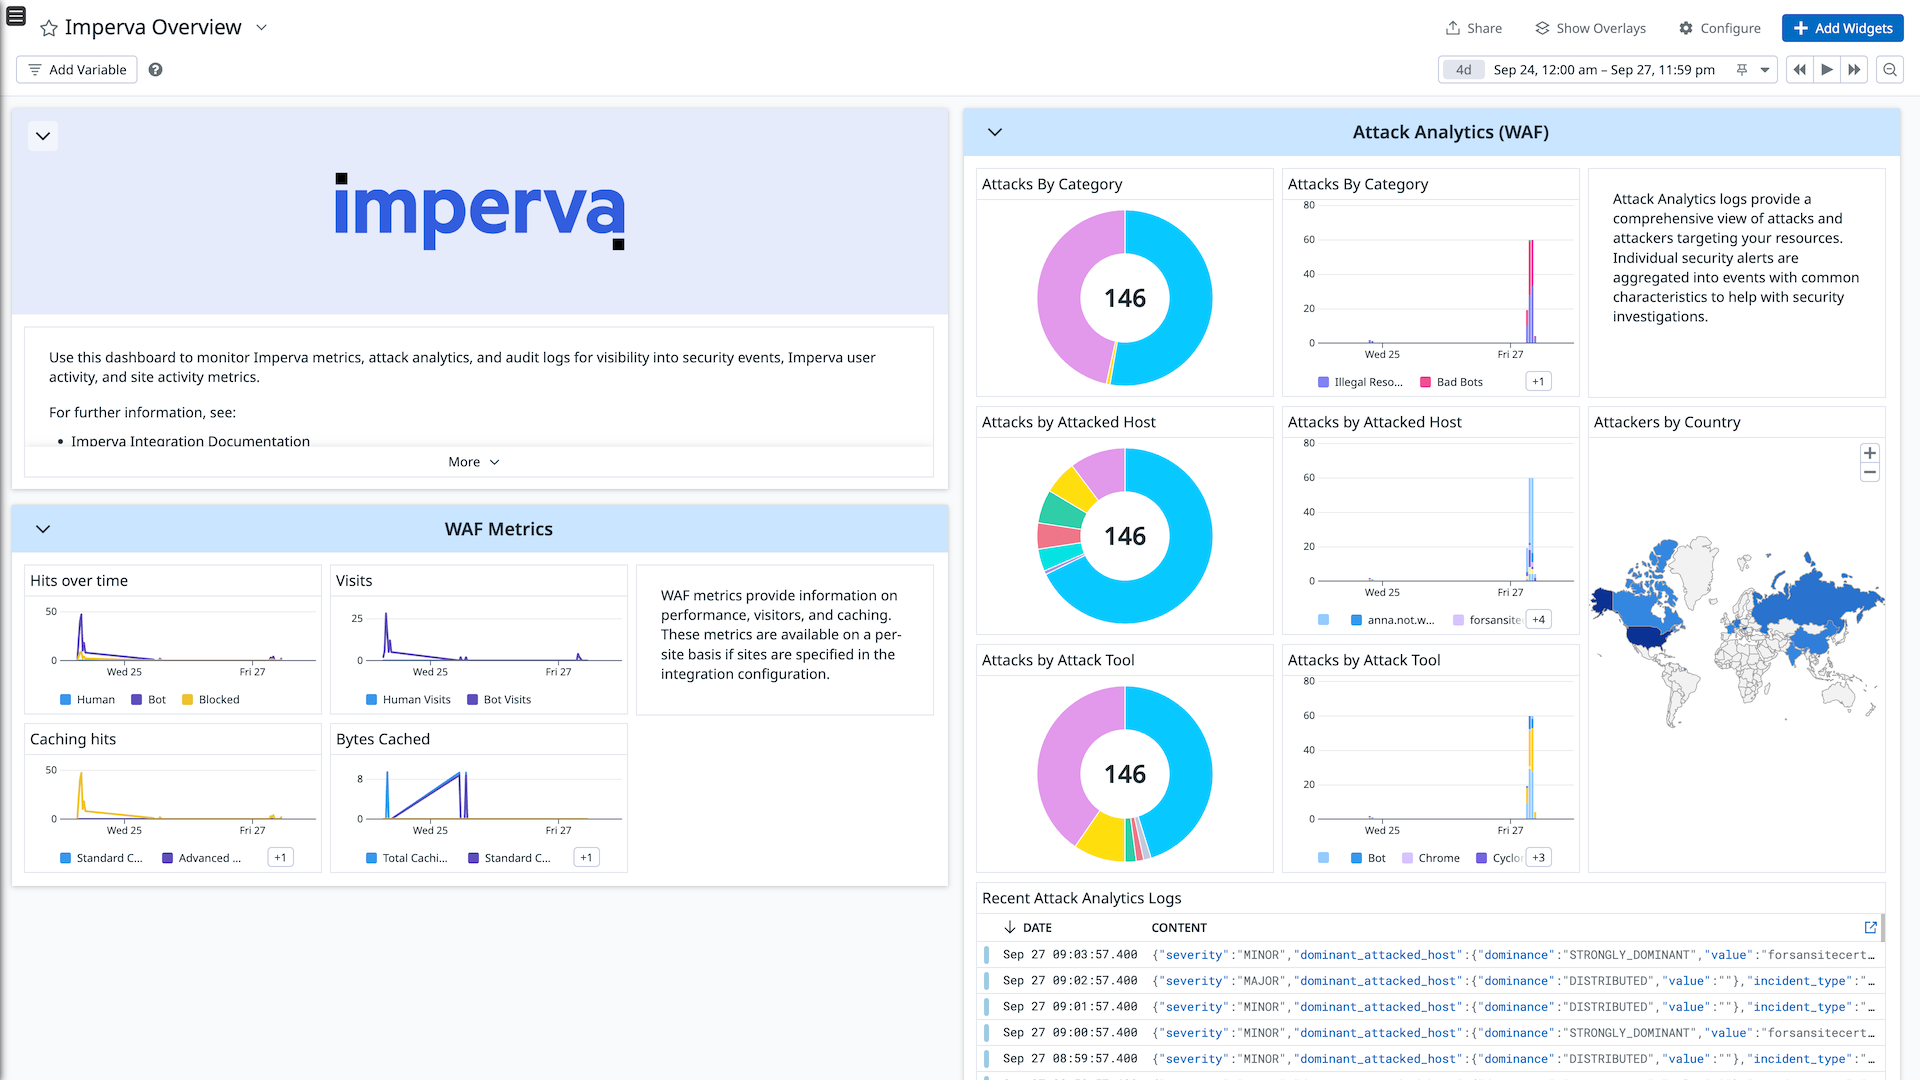1920x1080 pixels.
Task: Click Show Overlays
Action: click(x=1590, y=28)
